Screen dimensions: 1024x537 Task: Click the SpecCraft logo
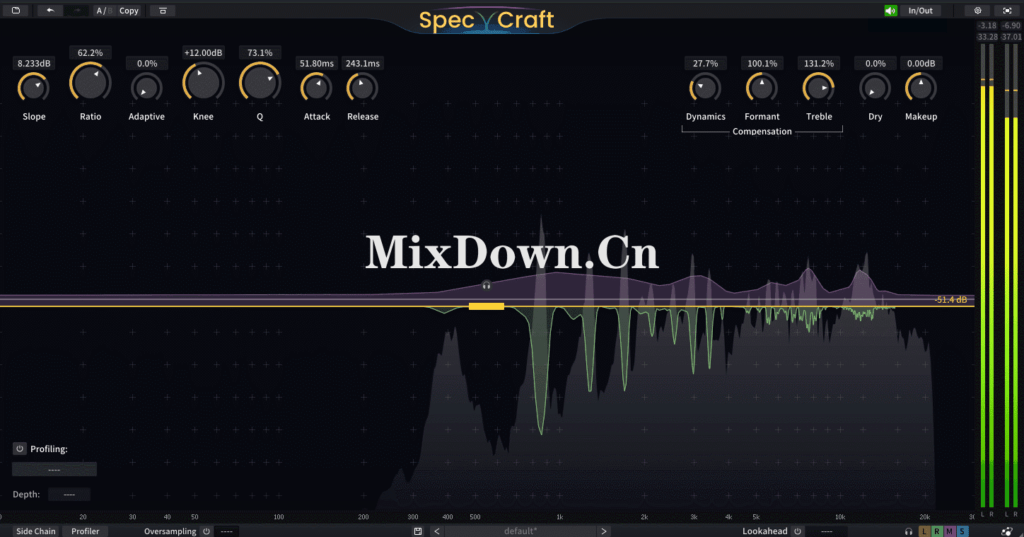coord(487,20)
